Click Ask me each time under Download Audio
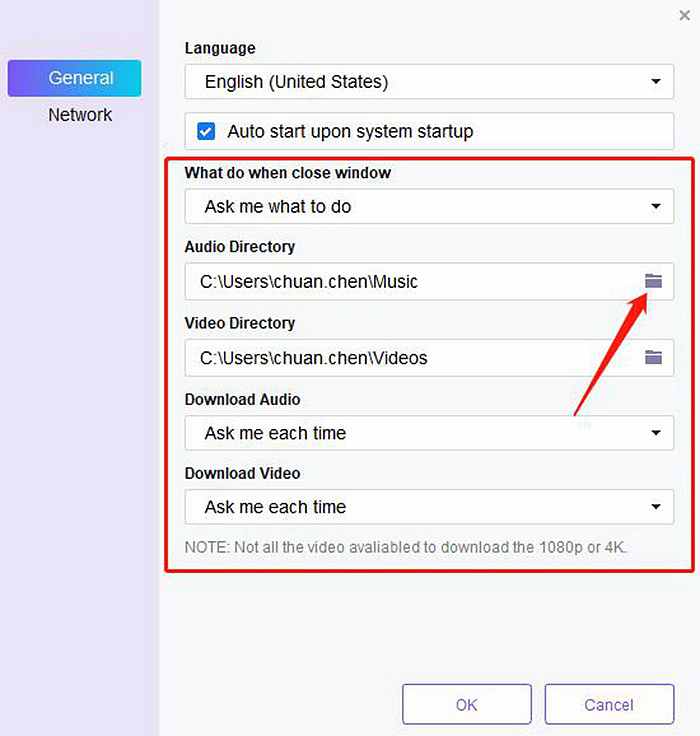Screen dimensions: 700x736 275,433
